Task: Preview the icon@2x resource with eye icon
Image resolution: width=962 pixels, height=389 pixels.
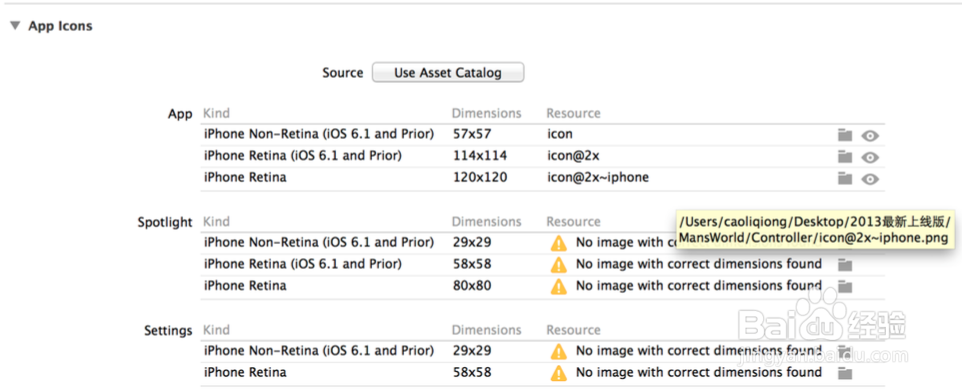Action: pos(870,158)
